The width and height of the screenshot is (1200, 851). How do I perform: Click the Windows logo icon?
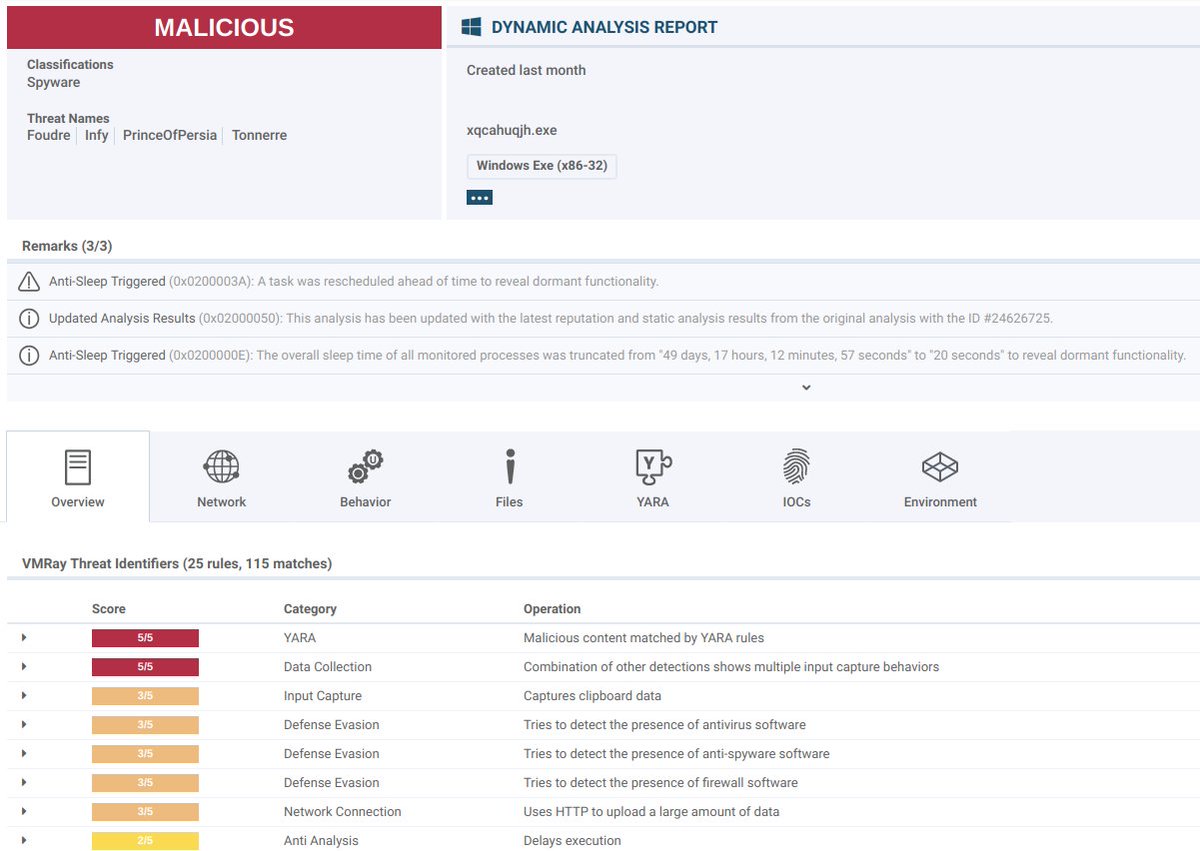(471, 27)
